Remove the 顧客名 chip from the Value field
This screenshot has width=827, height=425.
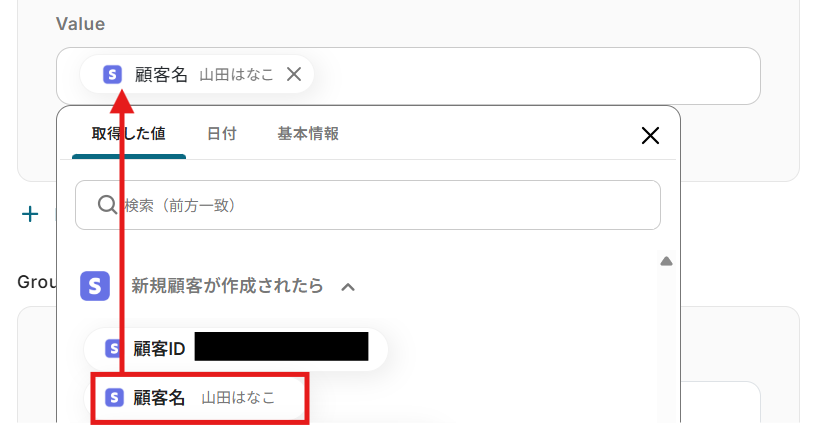coord(294,74)
